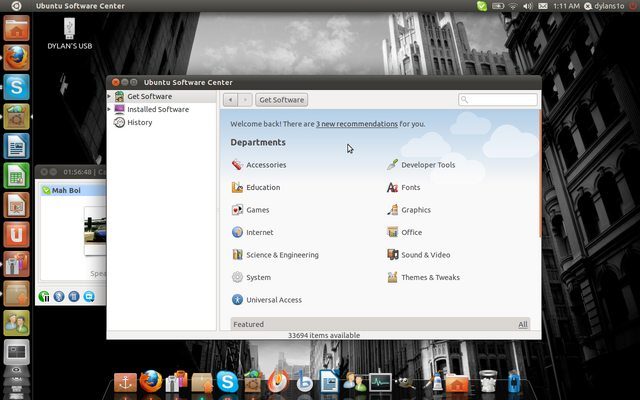This screenshot has width=640, height=400.
Task: Open the Accessories department
Action: (x=259, y=165)
